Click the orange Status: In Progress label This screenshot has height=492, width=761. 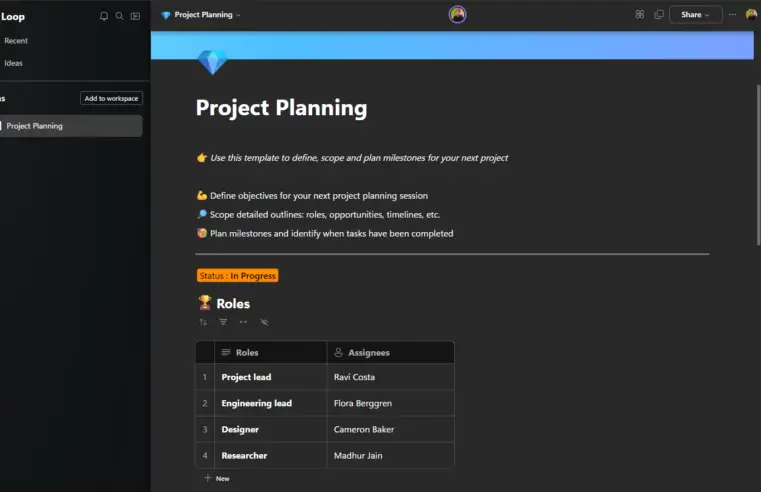[238, 276]
